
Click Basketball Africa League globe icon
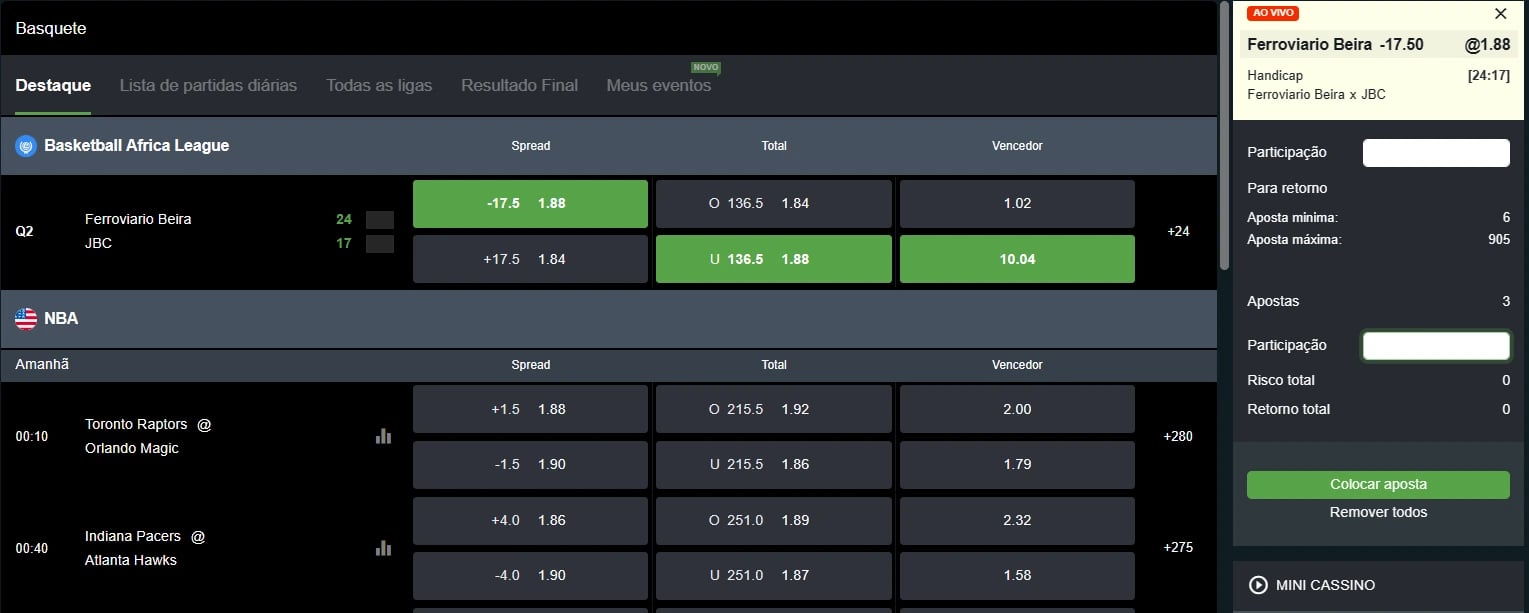pyautogui.click(x=26, y=146)
